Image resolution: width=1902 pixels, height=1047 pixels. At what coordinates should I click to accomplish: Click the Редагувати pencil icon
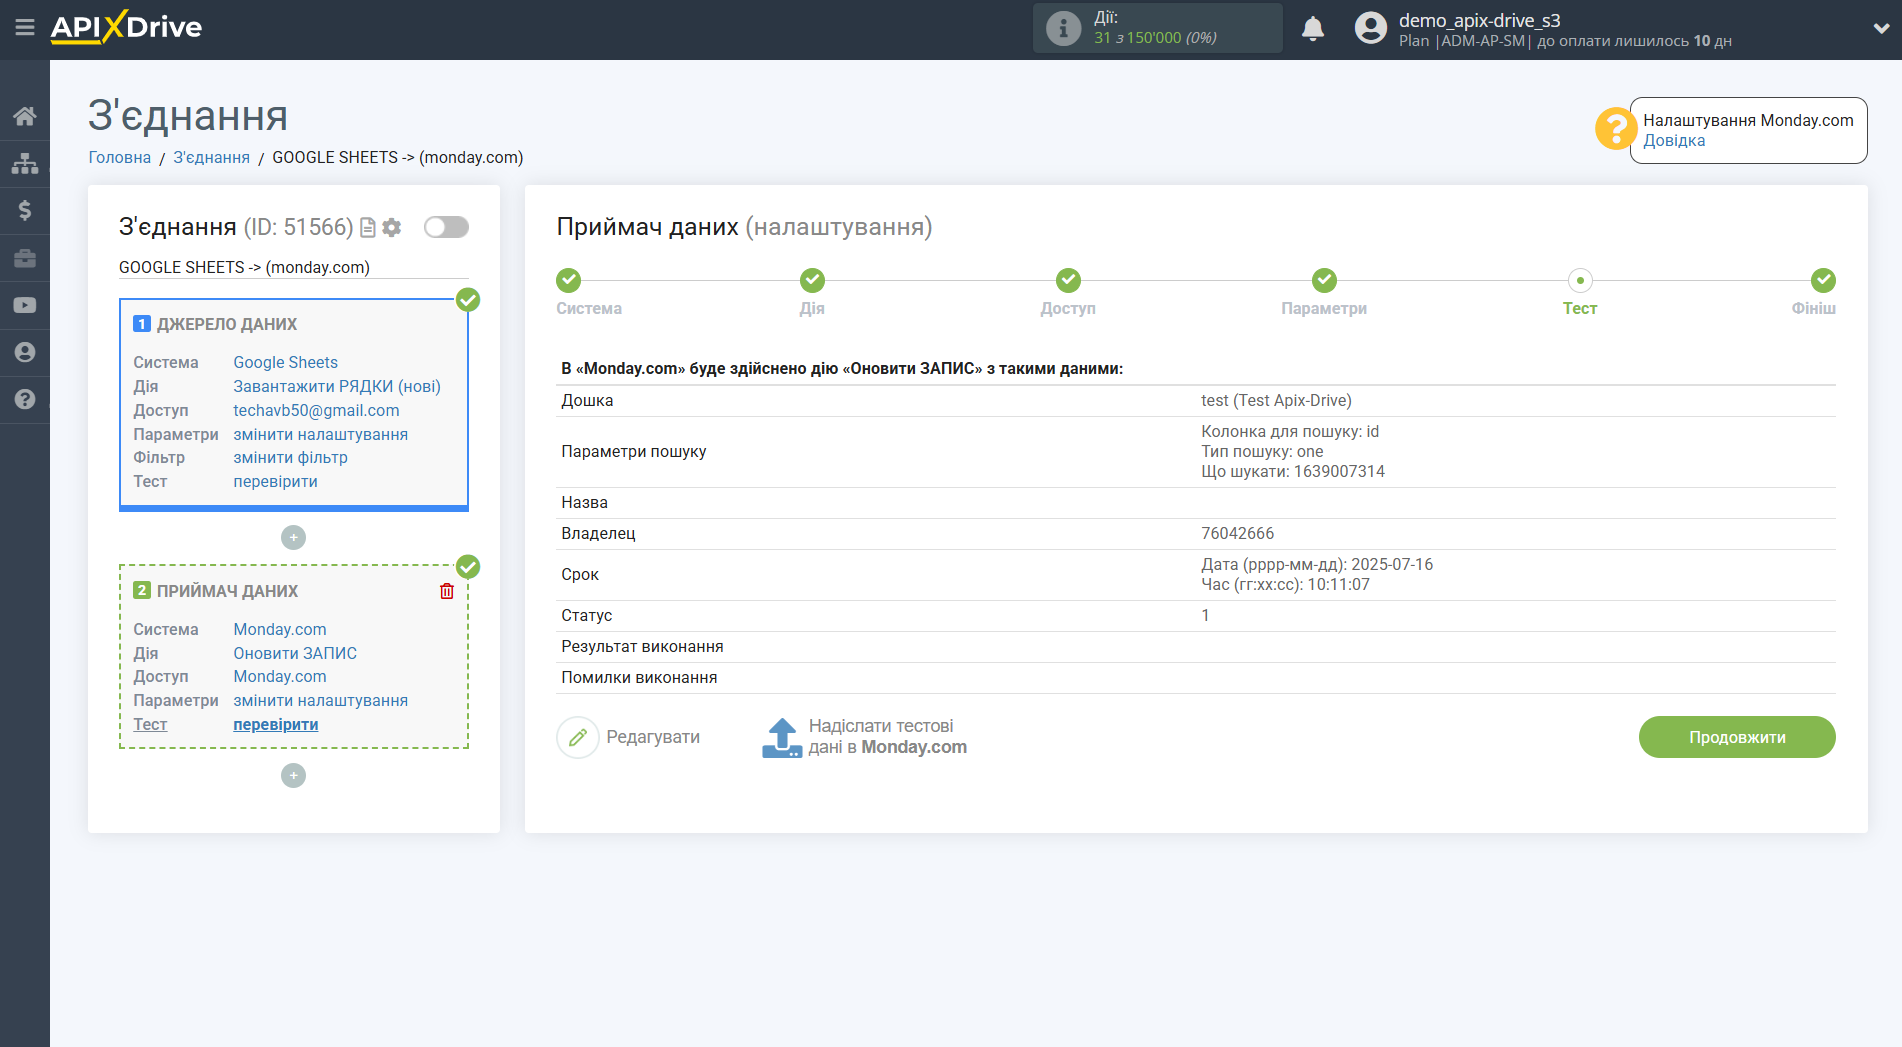[x=578, y=738]
